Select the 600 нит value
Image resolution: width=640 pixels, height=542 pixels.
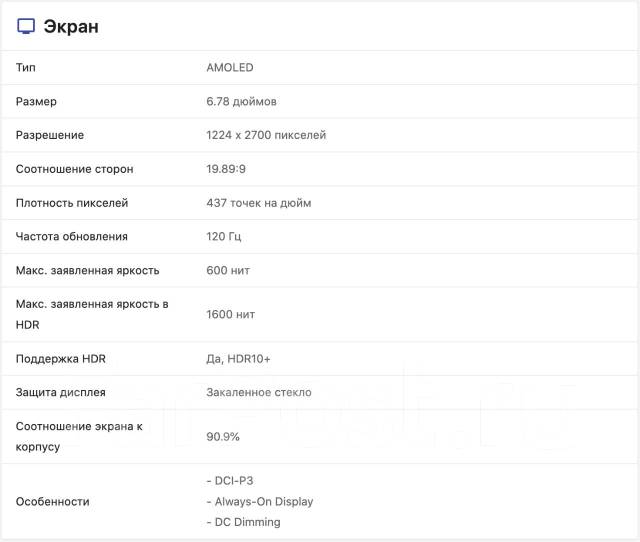pyautogui.click(x=228, y=270)
